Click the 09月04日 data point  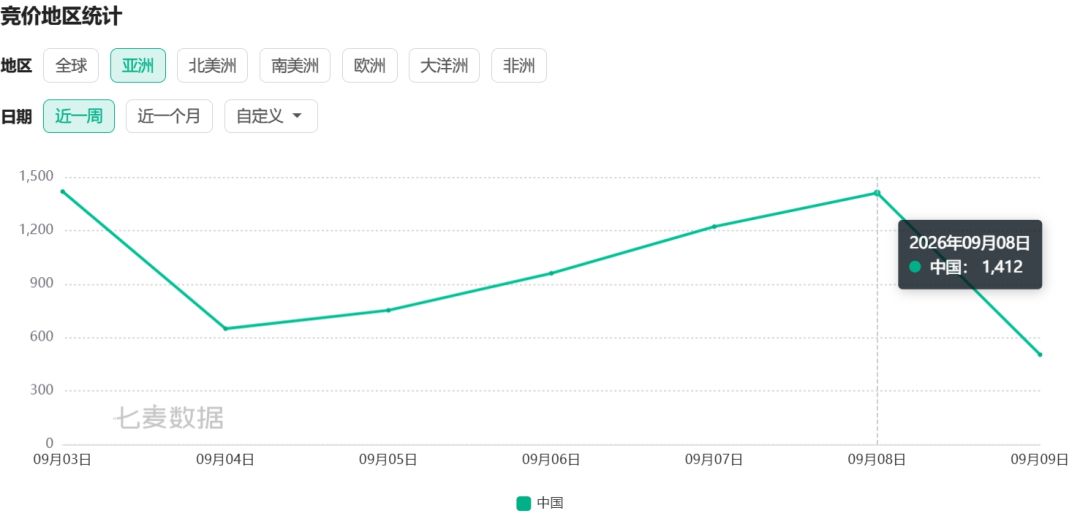coord(225,329)
